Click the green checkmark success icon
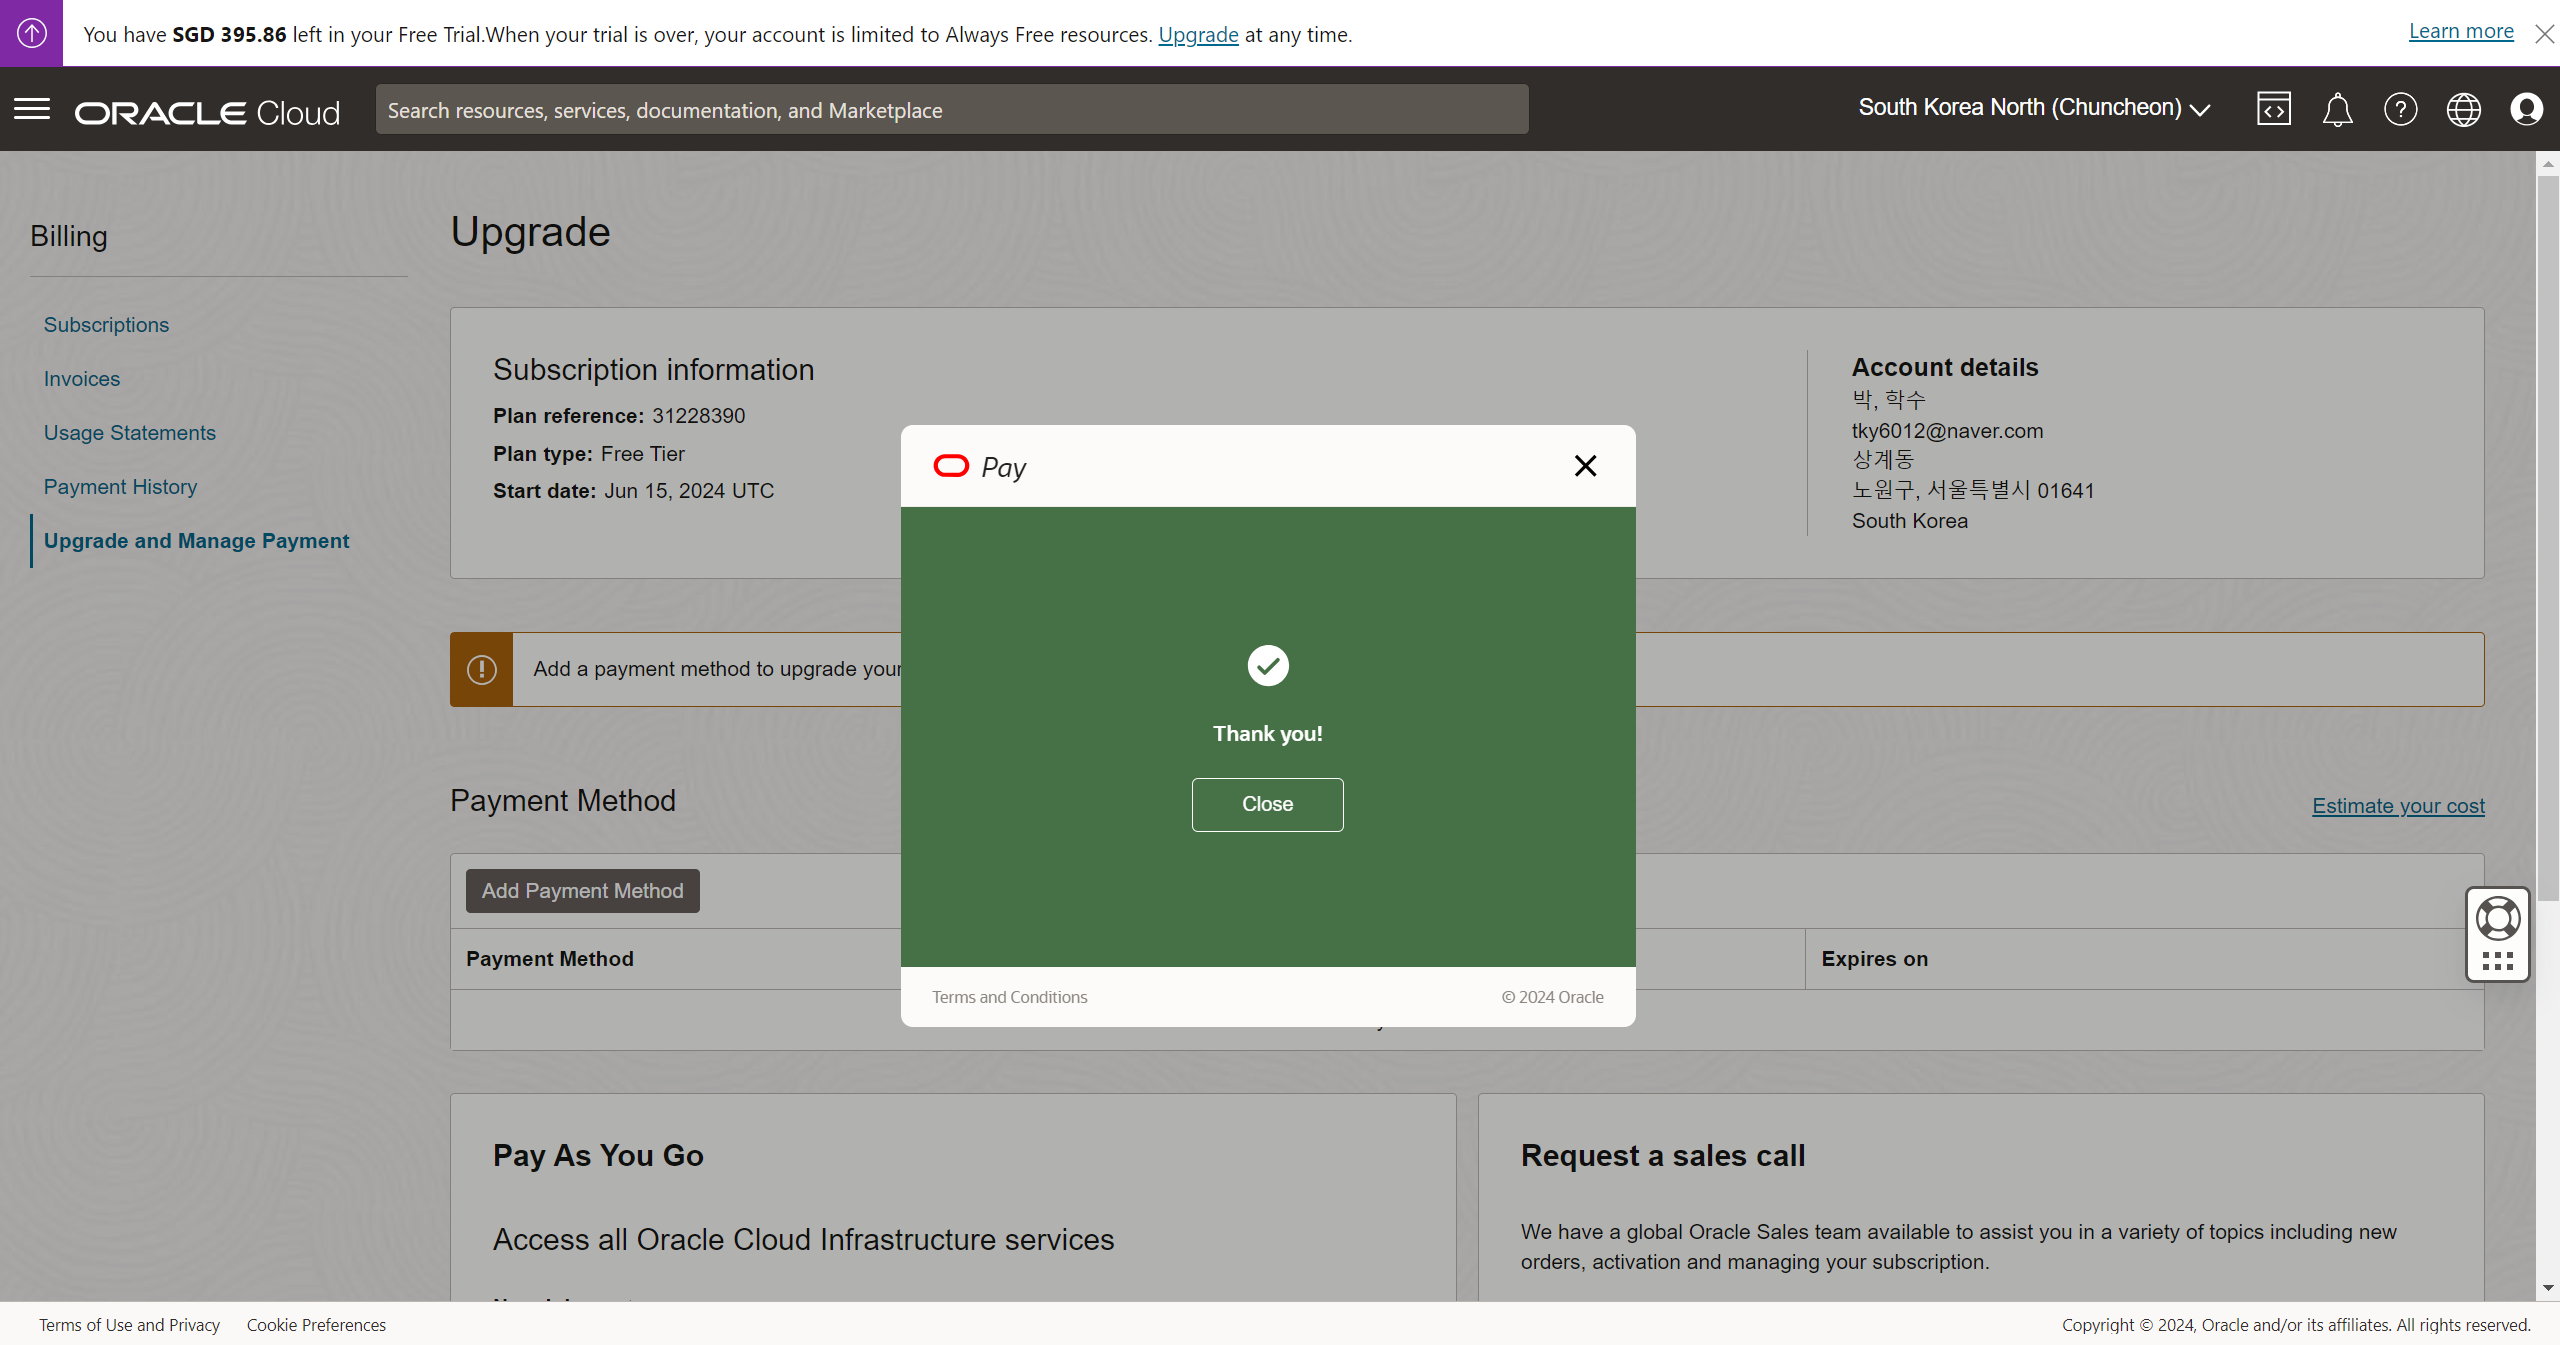The width and height of the screenshot is (2560, 1345). (x=1268, y=665)
